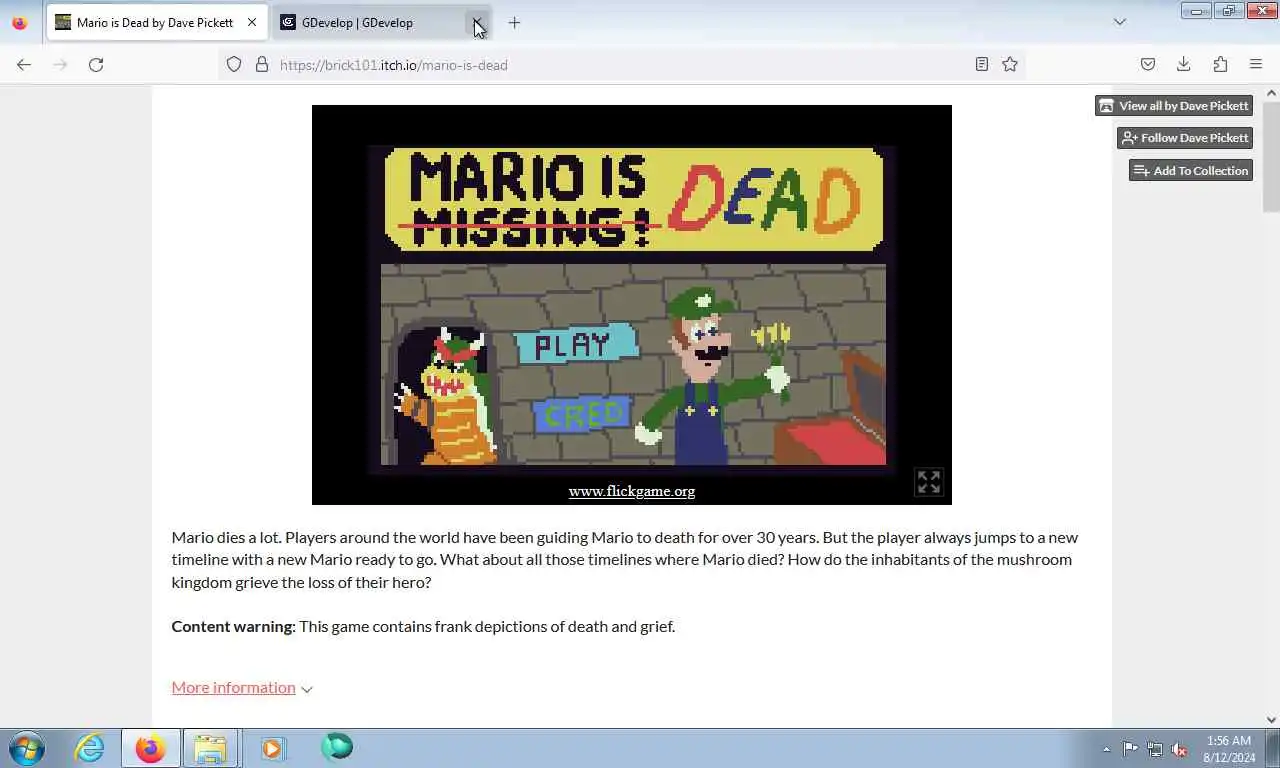Click the browser Back arrow

(x=24, y=65)
